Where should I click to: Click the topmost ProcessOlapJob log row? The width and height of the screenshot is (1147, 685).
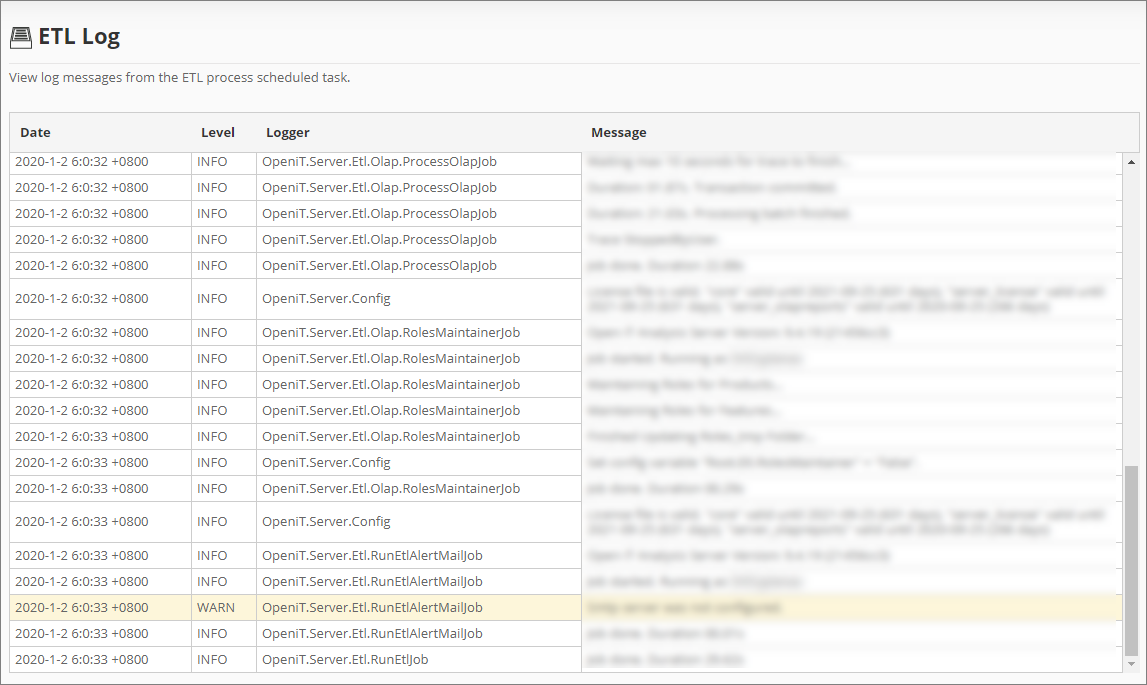[379, 161]
